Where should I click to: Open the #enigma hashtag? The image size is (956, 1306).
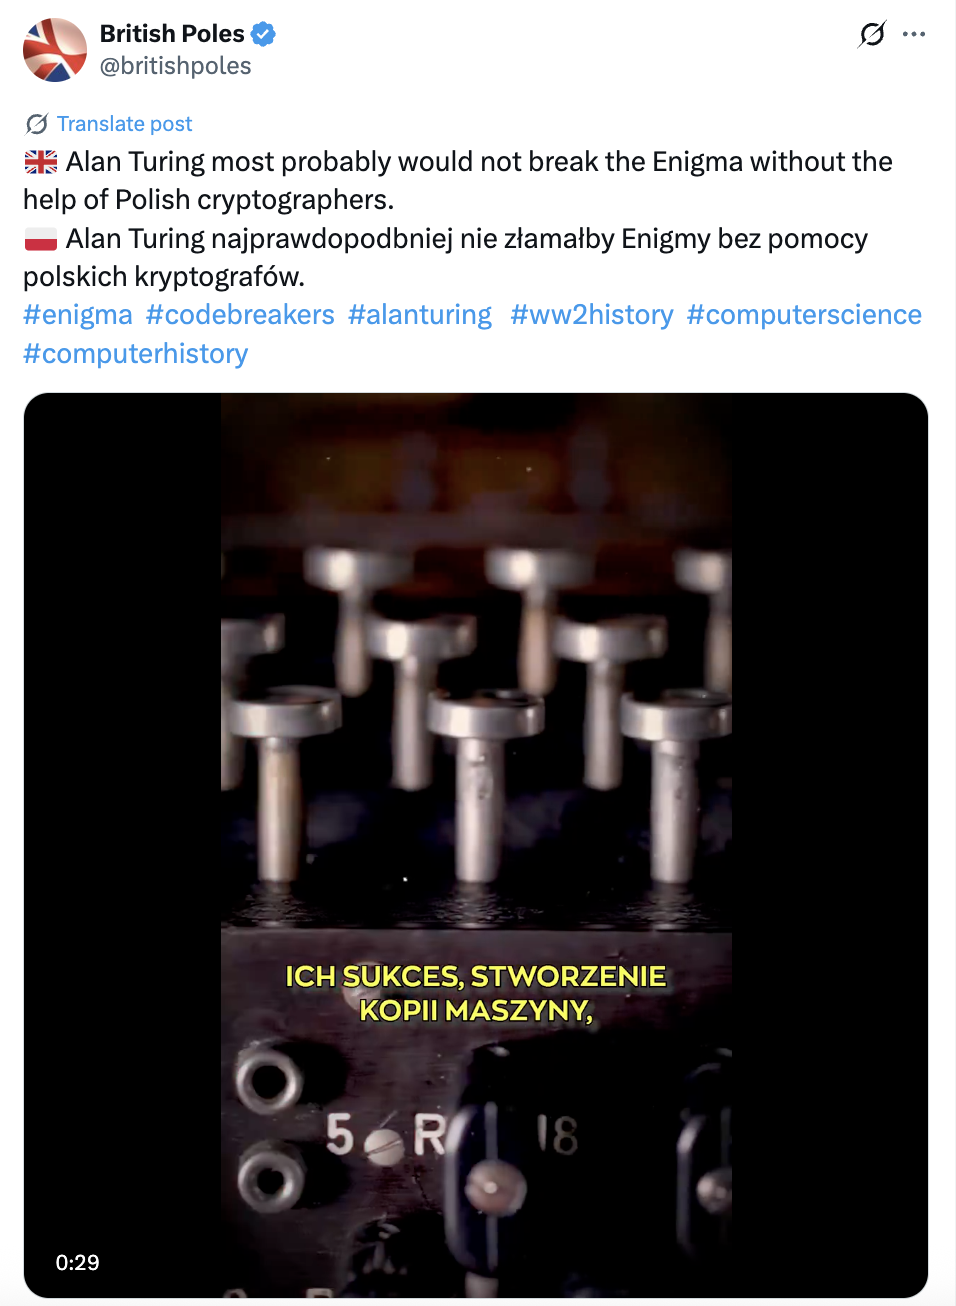click(x=77, y=314)
